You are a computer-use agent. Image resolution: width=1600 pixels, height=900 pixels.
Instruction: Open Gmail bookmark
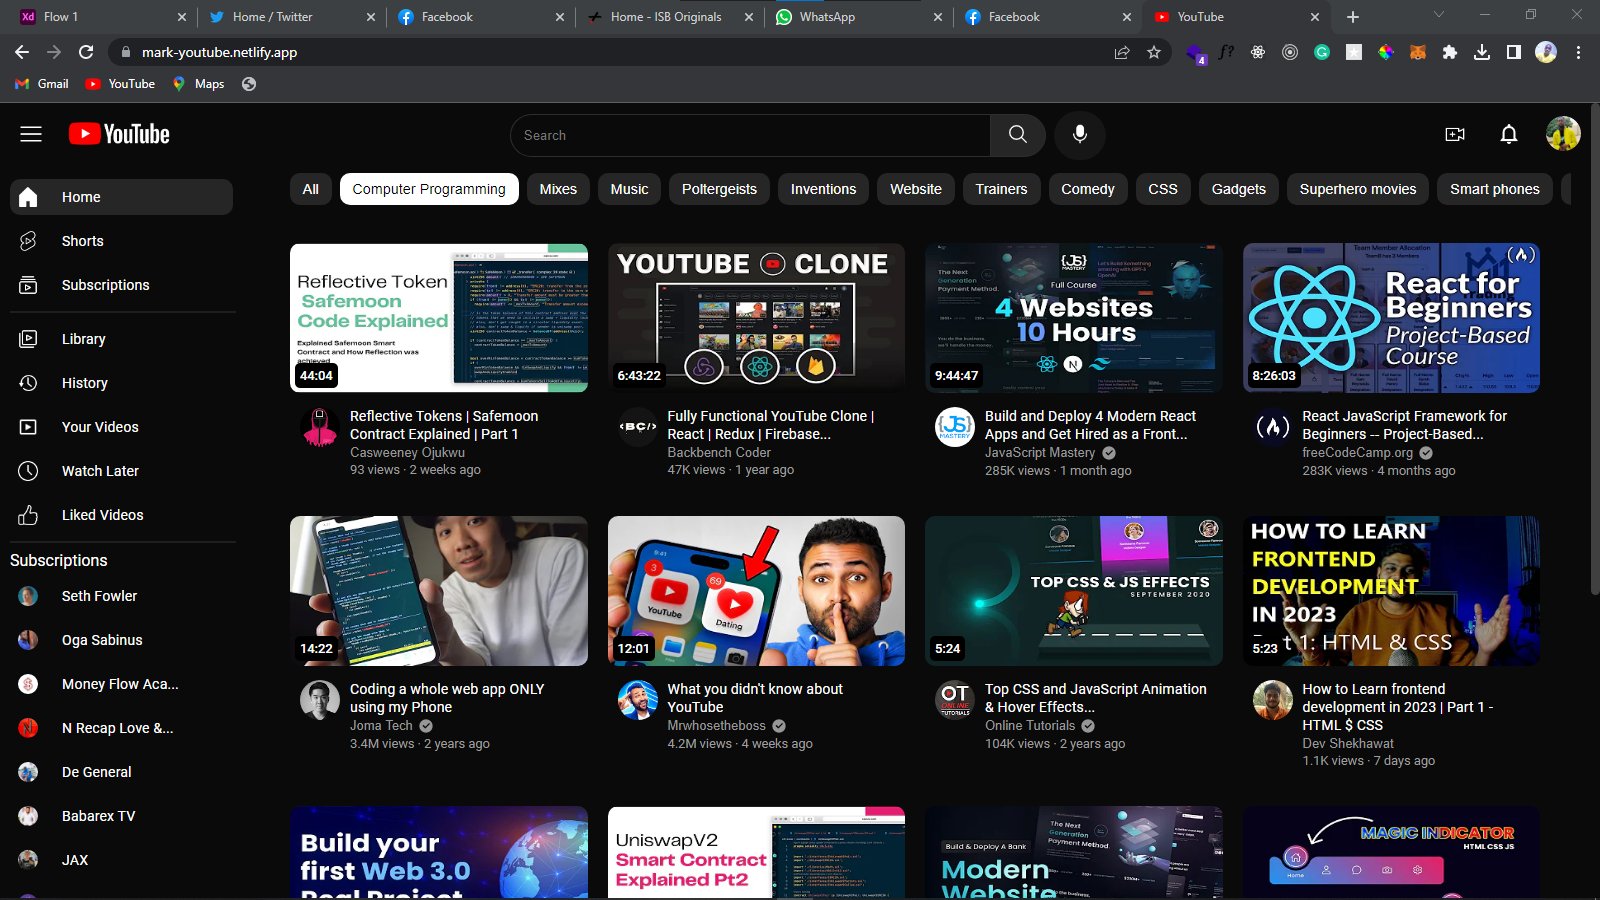tap(42, 84)
